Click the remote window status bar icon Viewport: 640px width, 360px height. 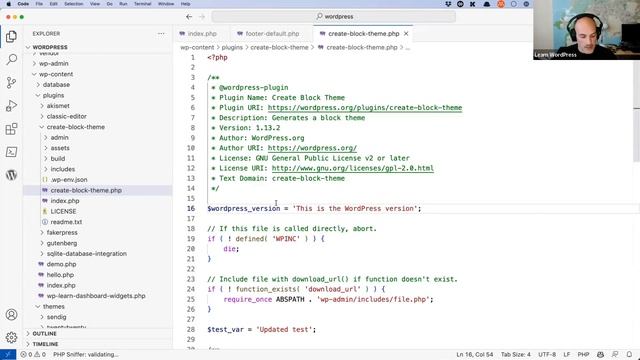point(8,355)
